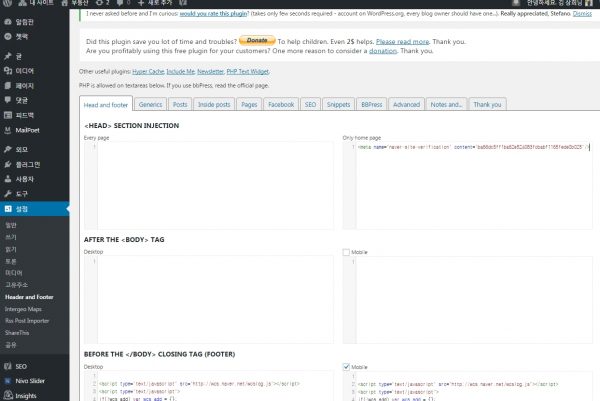The height and width of the screenshot is (401, 600).
Task: Open the site home menu in admin bar
Action: pos(74,3)
